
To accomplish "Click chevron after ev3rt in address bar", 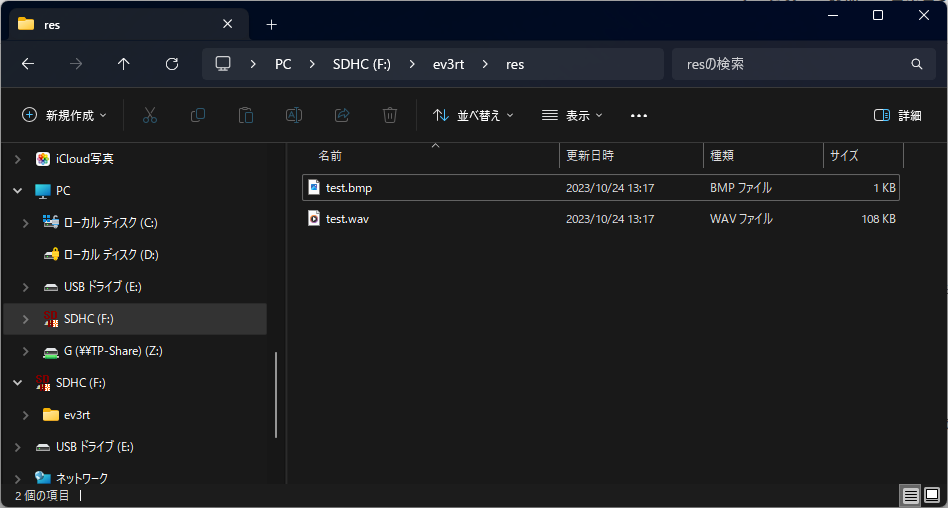I will pos(485,64).
